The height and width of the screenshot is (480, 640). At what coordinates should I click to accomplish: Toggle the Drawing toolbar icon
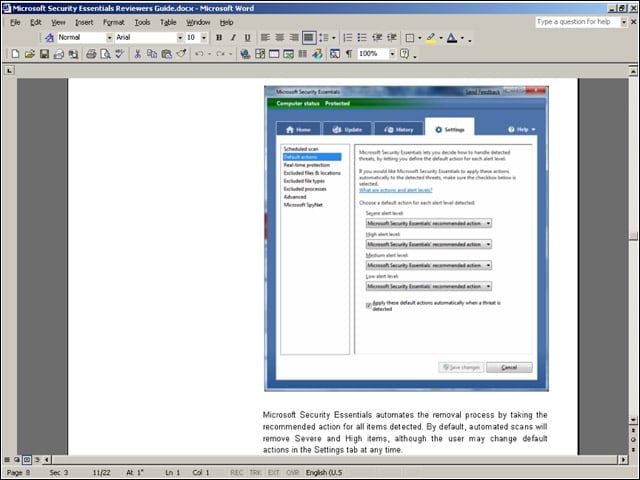tap(317, 54)
